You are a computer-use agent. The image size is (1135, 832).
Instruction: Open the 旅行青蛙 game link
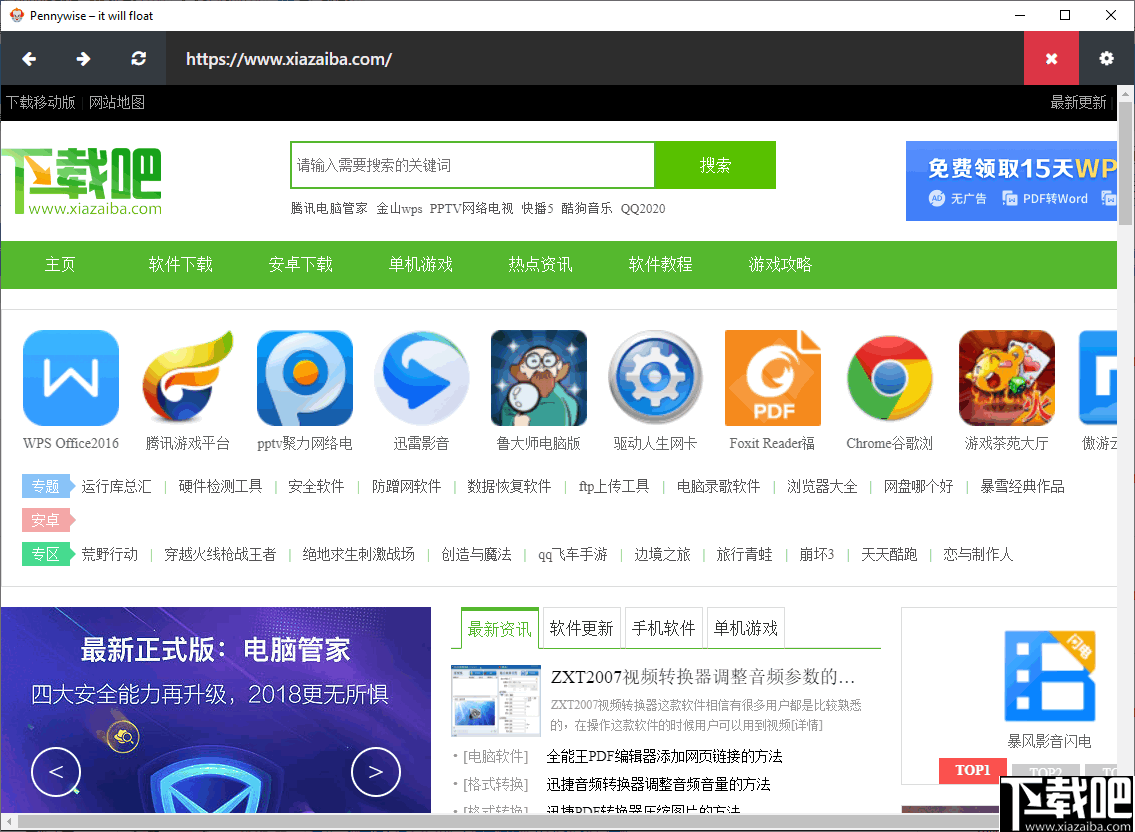click(x=744, y=554)
